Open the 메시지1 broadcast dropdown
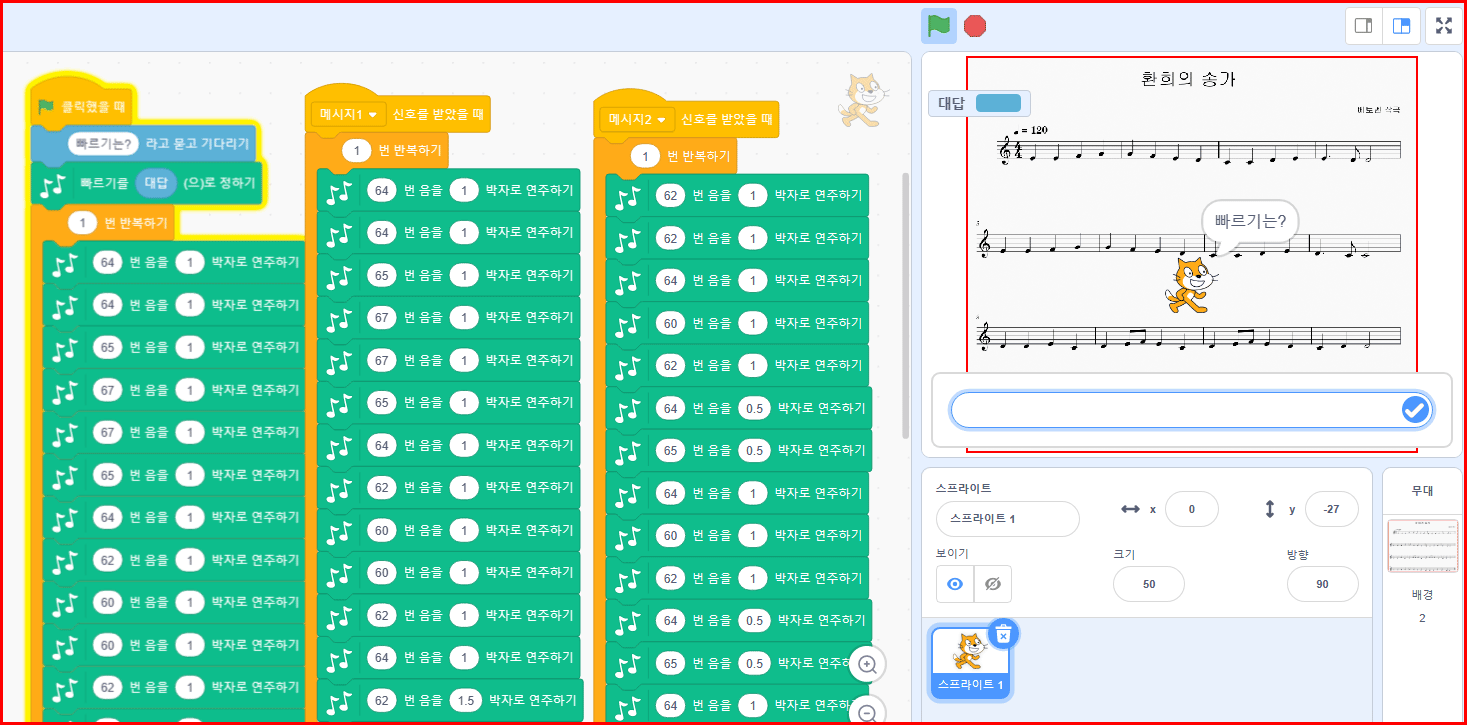1467x725 pixels. coord(347,115)
